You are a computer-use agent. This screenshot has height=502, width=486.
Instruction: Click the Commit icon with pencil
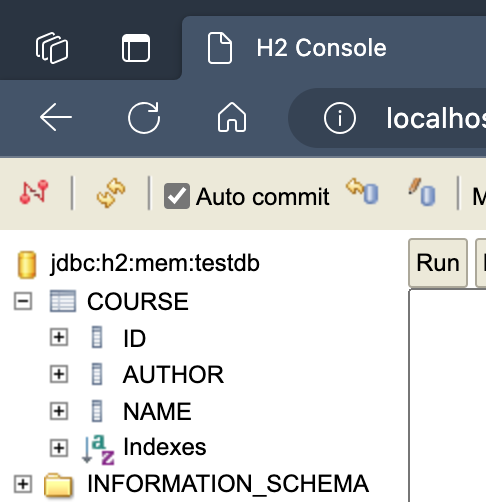coord(422,192)
